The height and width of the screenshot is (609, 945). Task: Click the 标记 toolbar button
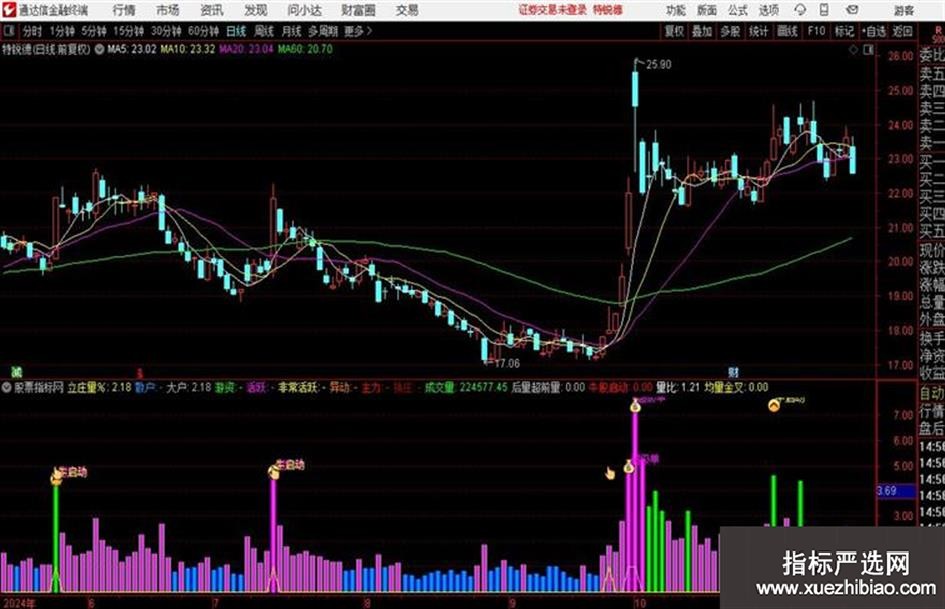click(844, 31)
